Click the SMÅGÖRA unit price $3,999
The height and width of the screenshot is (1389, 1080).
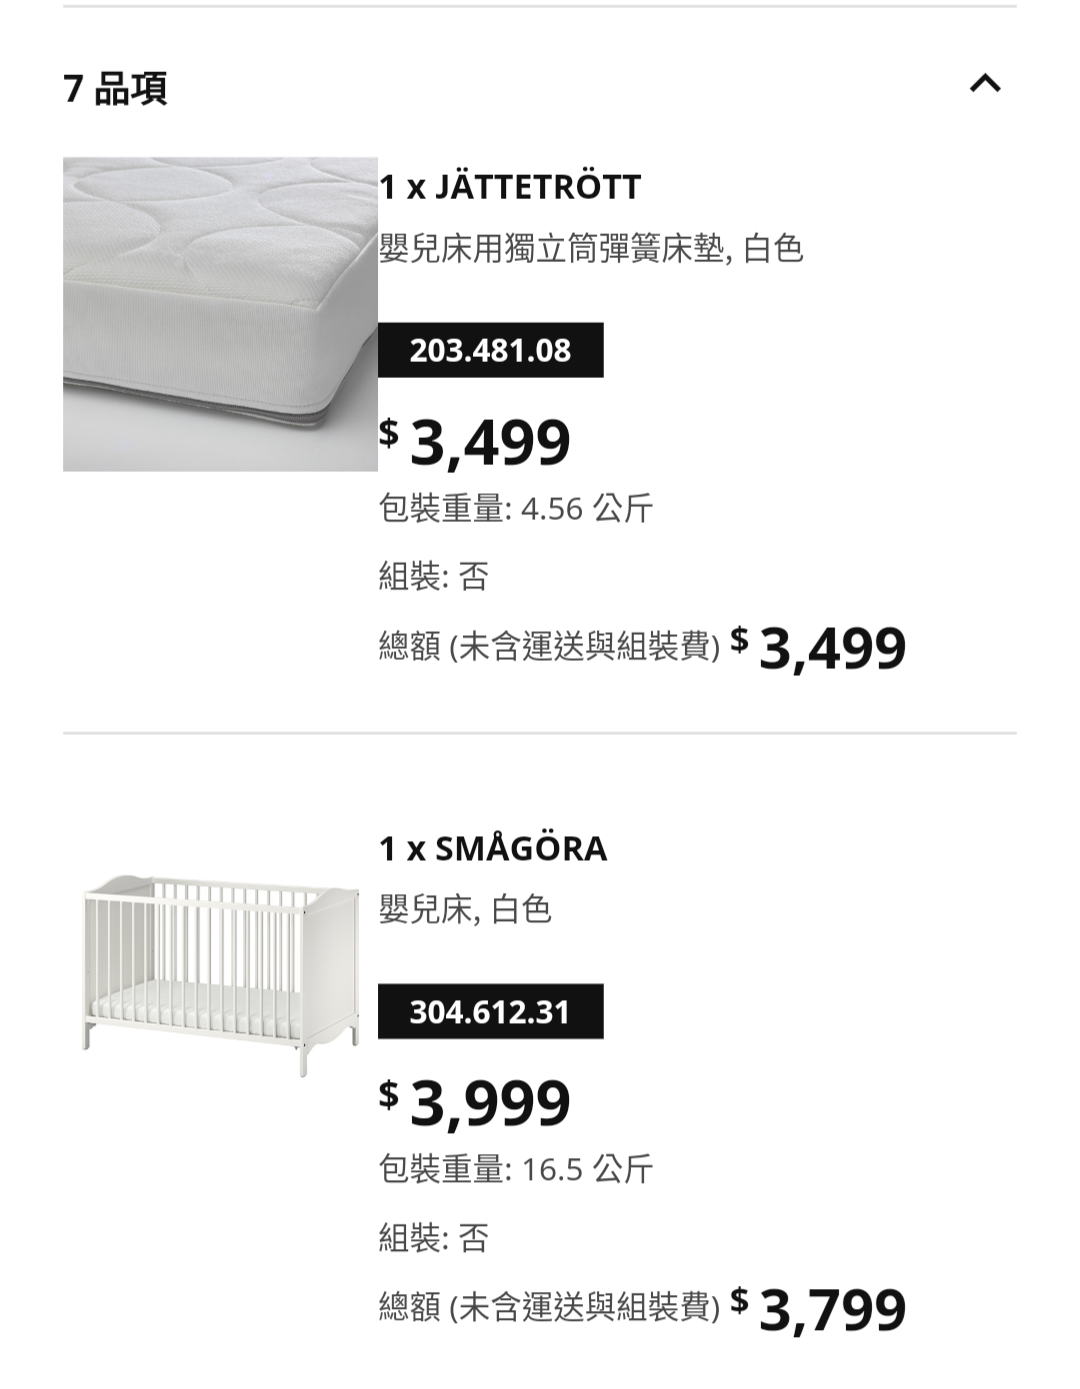point(475,1103)
